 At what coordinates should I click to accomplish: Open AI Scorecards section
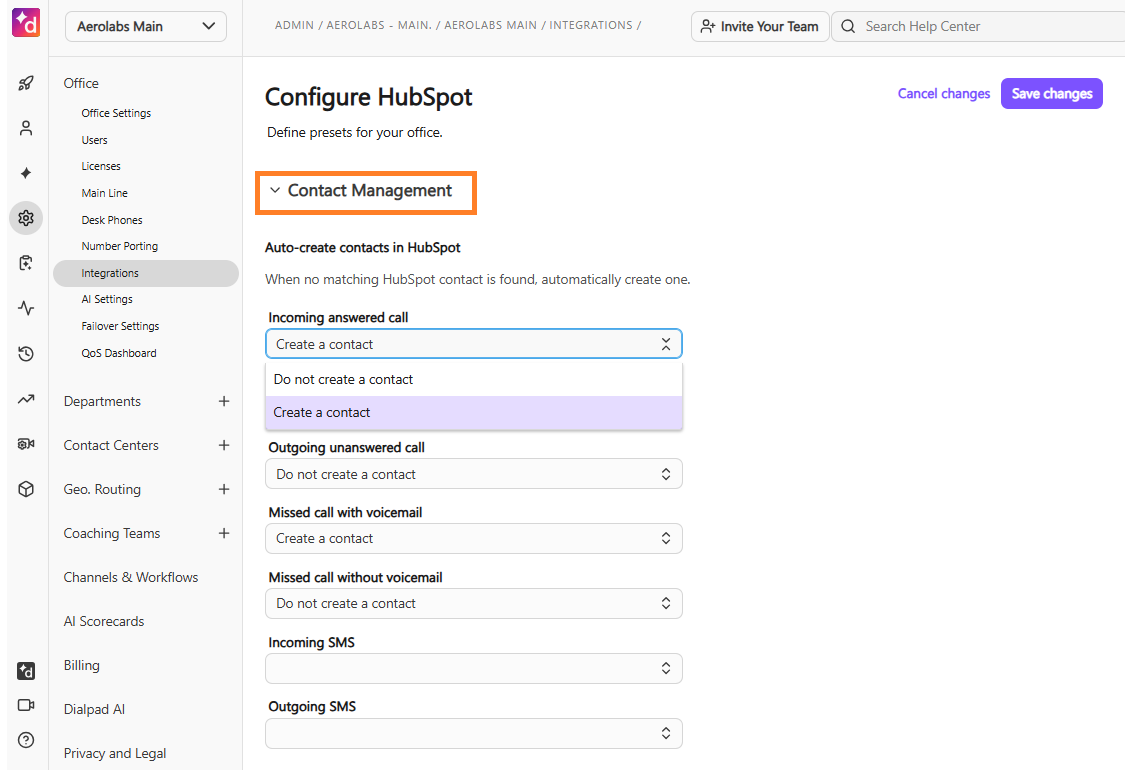tap(104, 621)
